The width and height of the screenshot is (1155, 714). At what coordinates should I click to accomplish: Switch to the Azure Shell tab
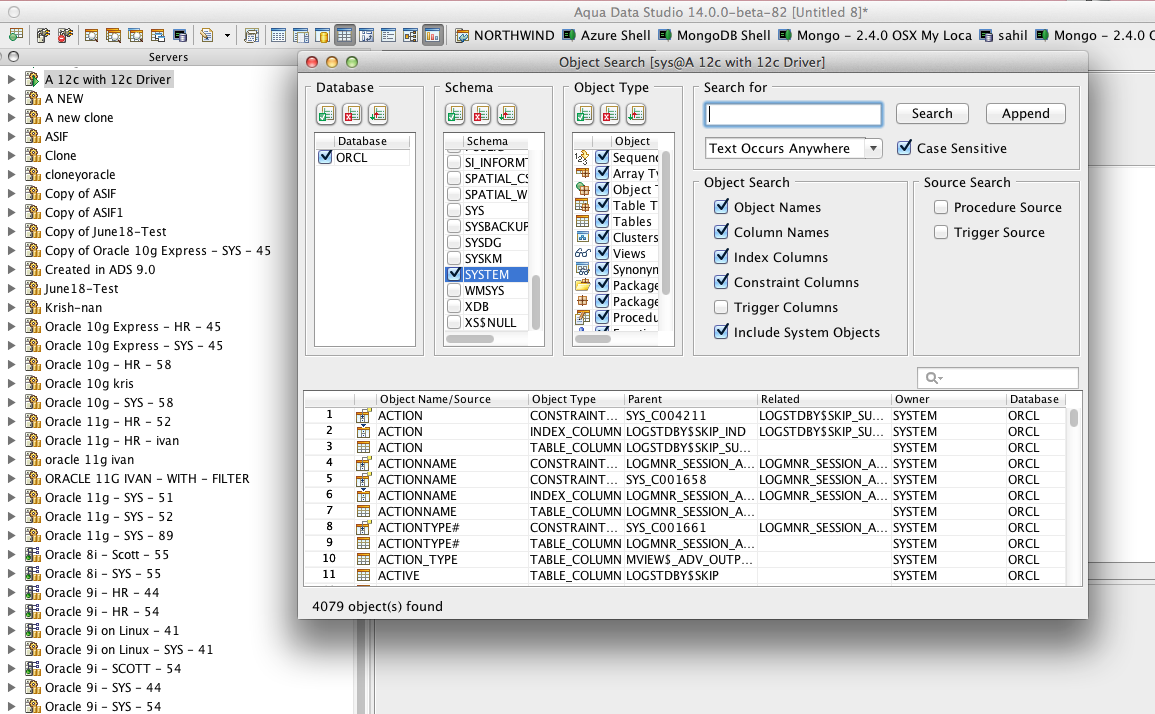click(607, 35)
